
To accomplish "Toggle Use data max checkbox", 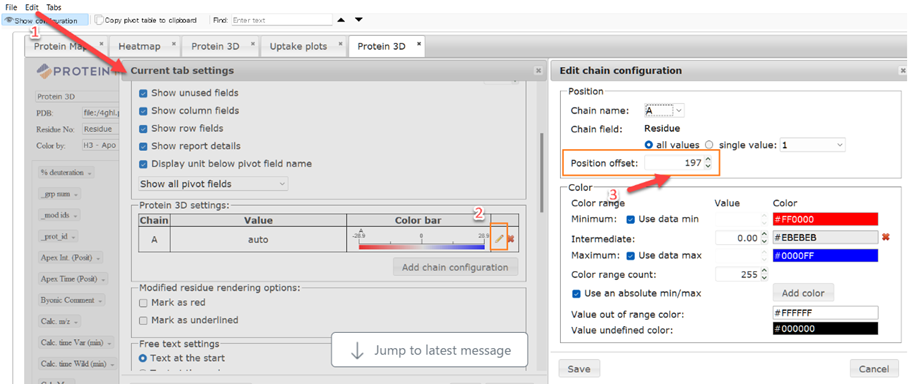I will [630, 255].
